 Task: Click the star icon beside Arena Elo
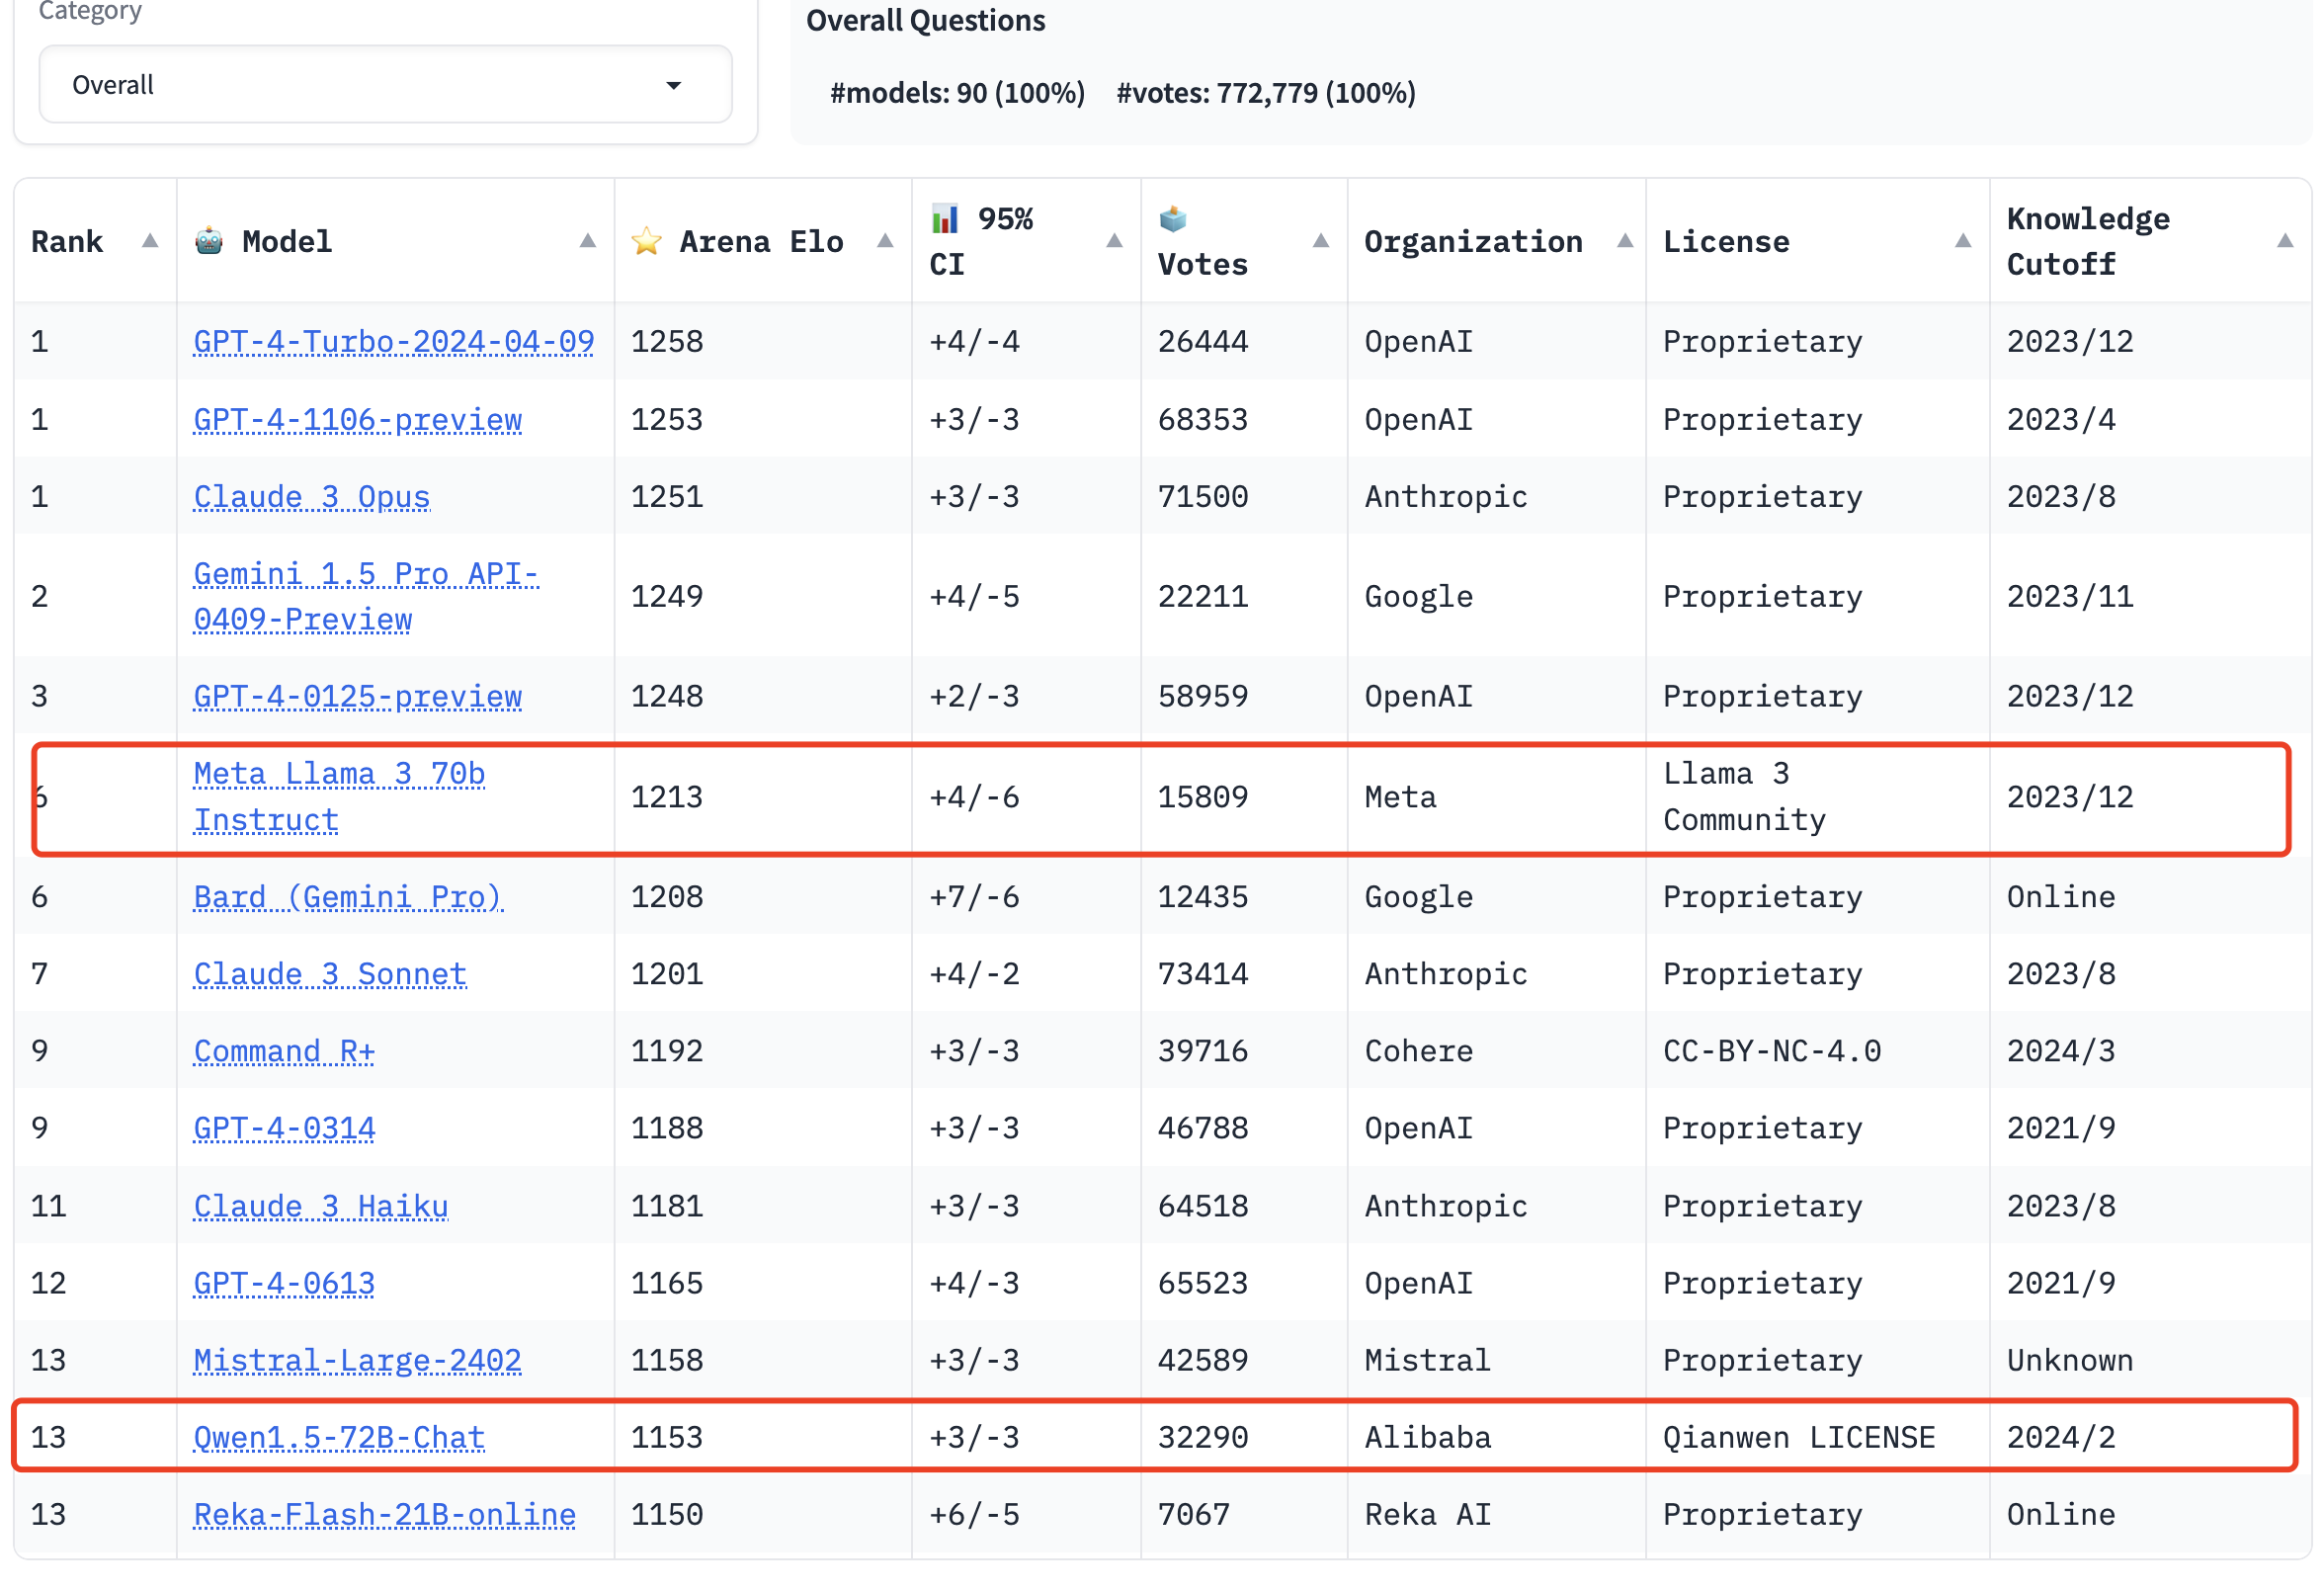click(x=646, y=241)
